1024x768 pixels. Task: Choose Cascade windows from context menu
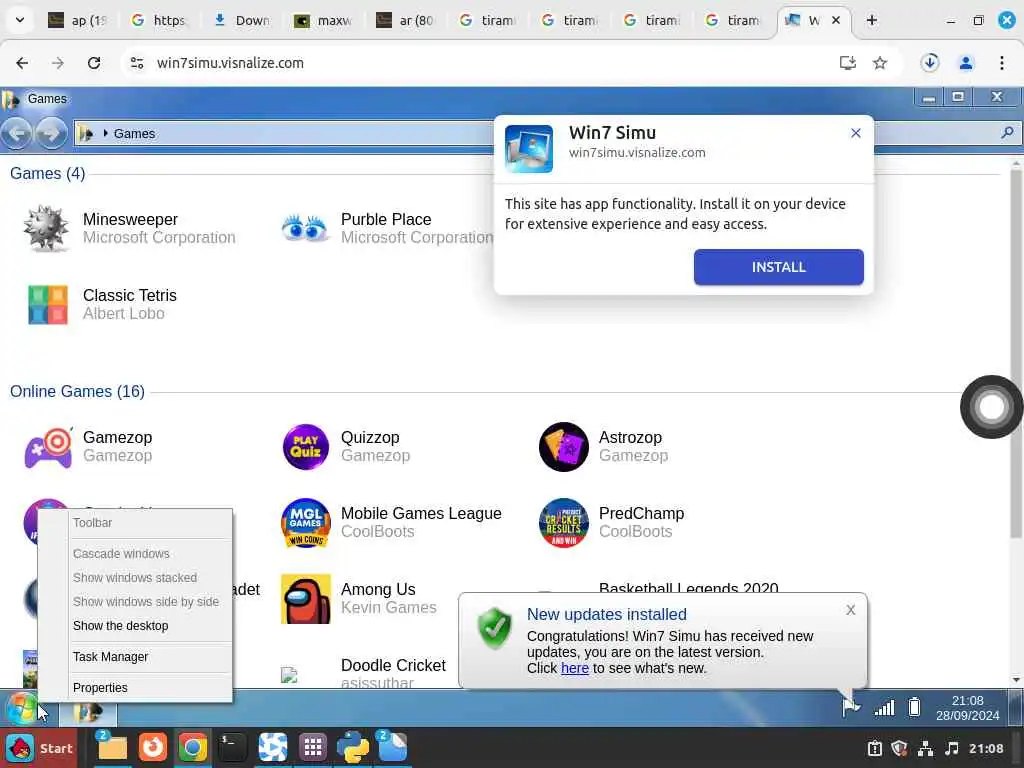pos(121,554)
